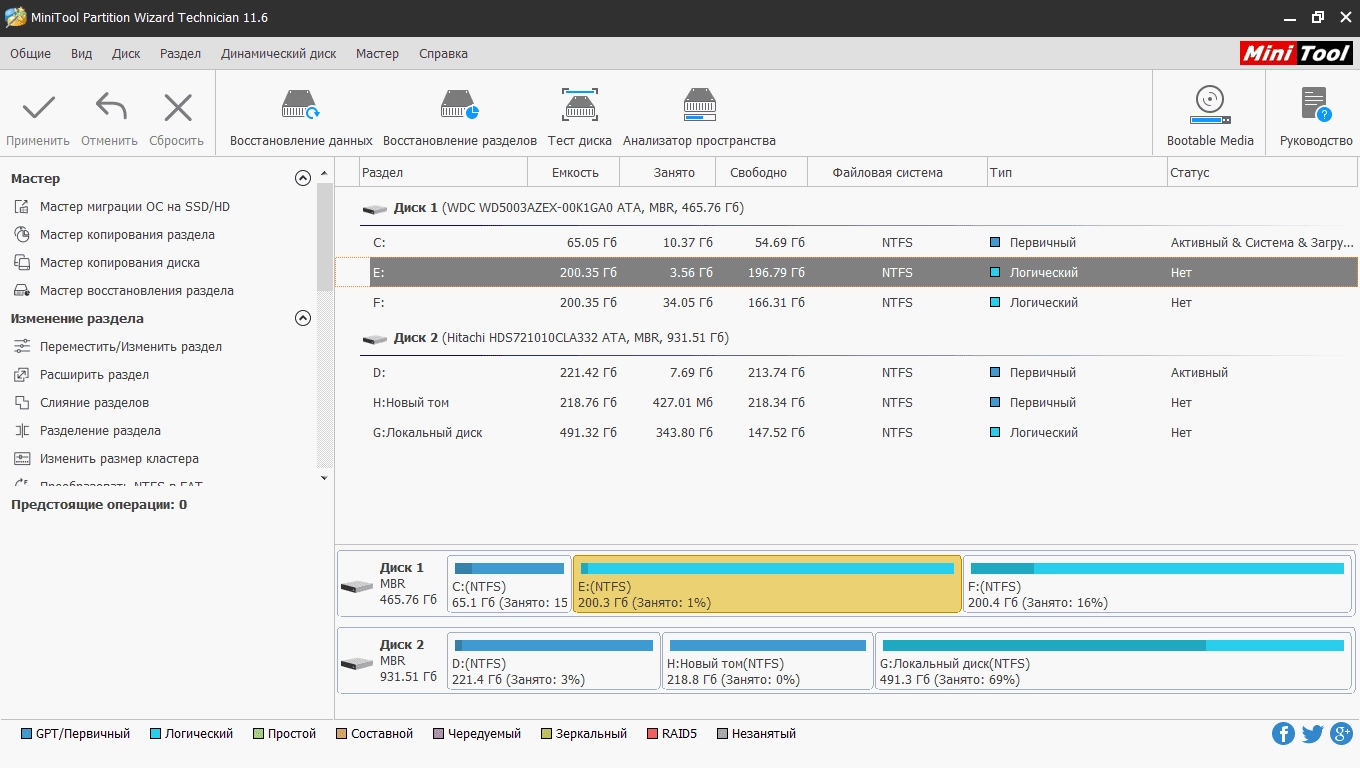1360x768 pixels.
Task: Open the Руководство manual icon
Action: tap(1316, 105)
